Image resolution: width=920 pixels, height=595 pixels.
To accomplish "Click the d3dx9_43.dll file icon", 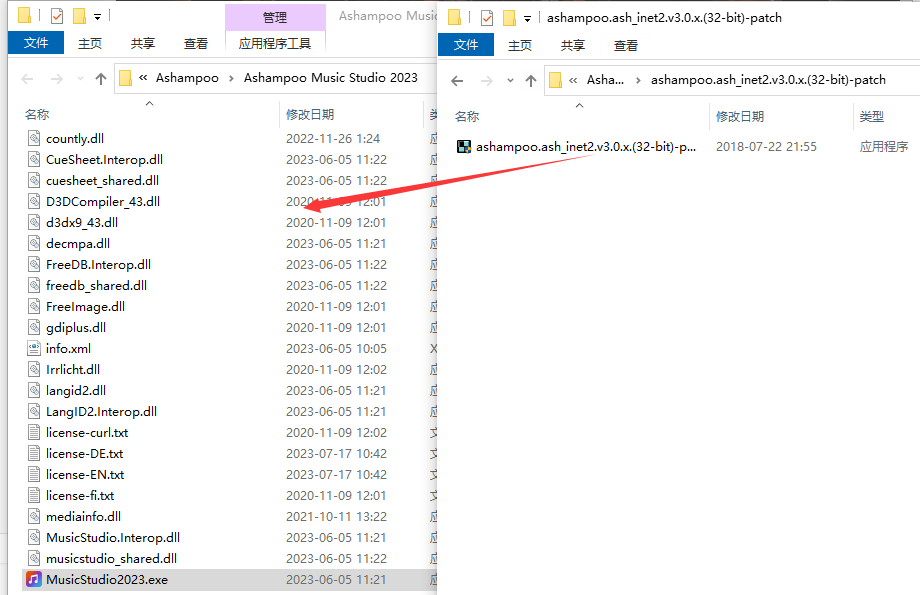I will [x=34, y=222].
